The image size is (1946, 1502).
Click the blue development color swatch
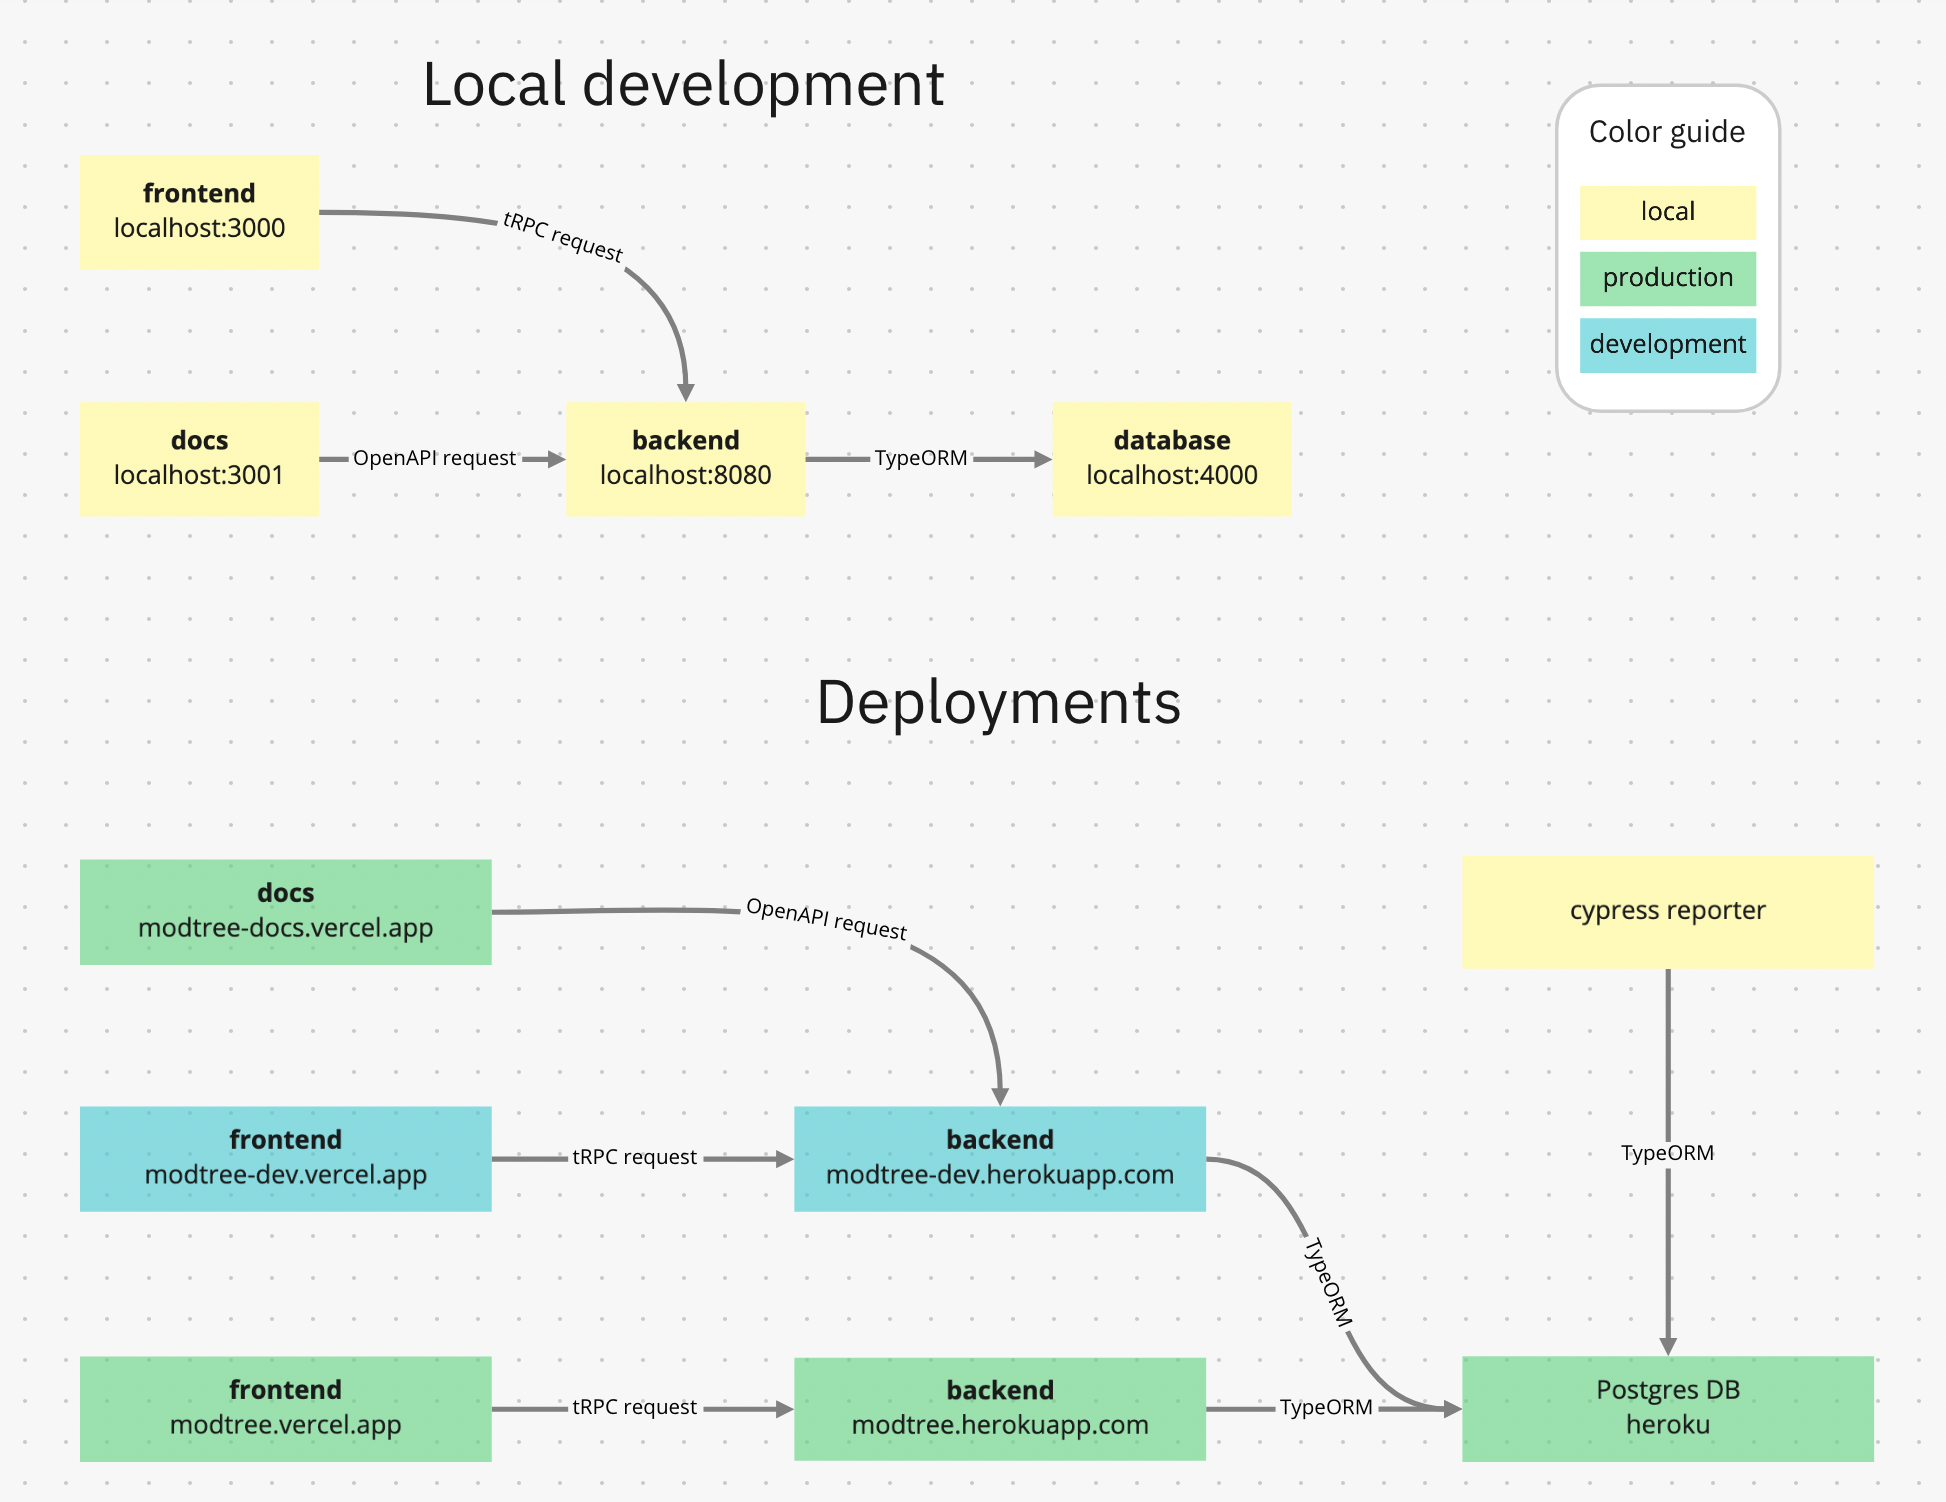click(x=1667, y=345)
